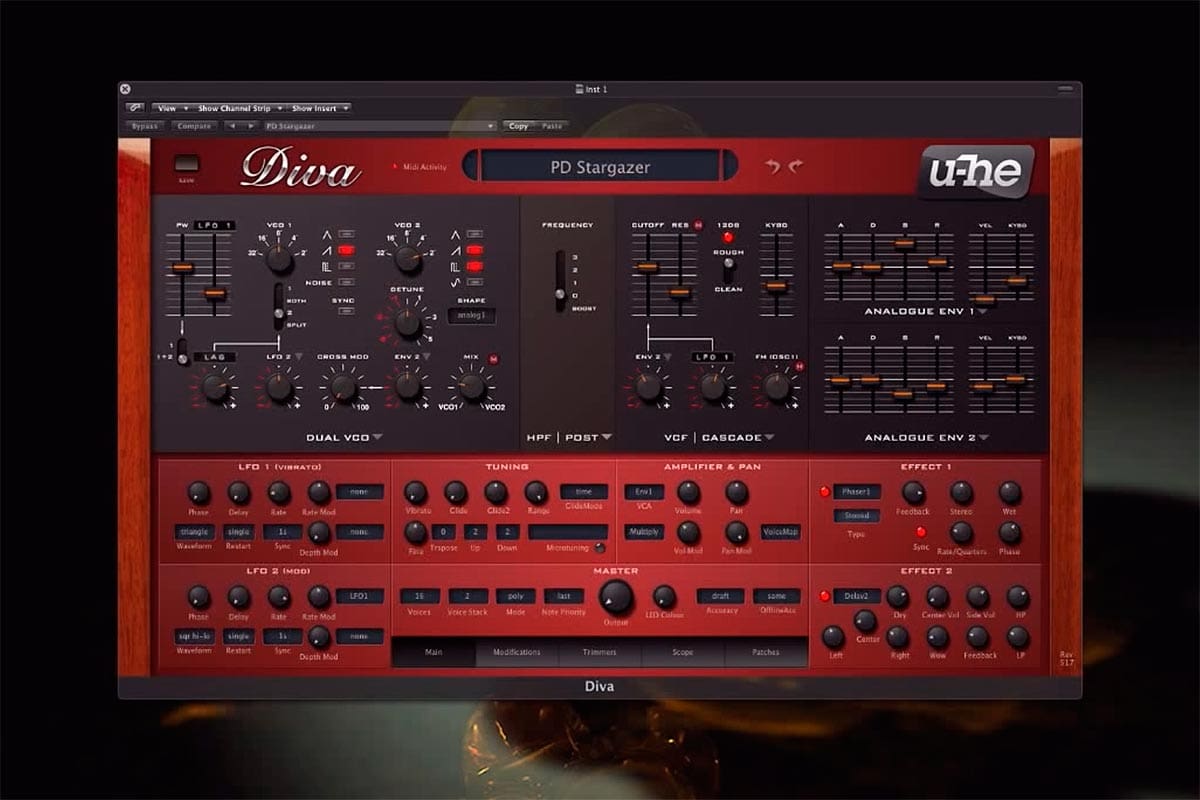Click the red M icon next to MIX
This screenshot has width=1200, height=800.
[494, 358]
